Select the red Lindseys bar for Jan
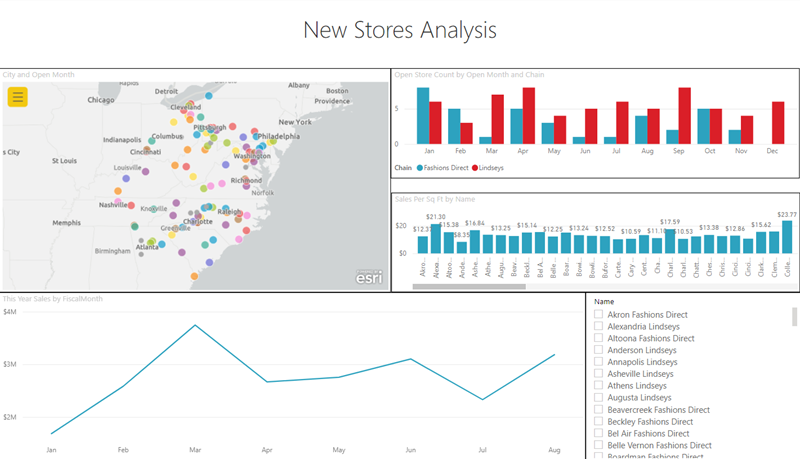 (435, 123)
